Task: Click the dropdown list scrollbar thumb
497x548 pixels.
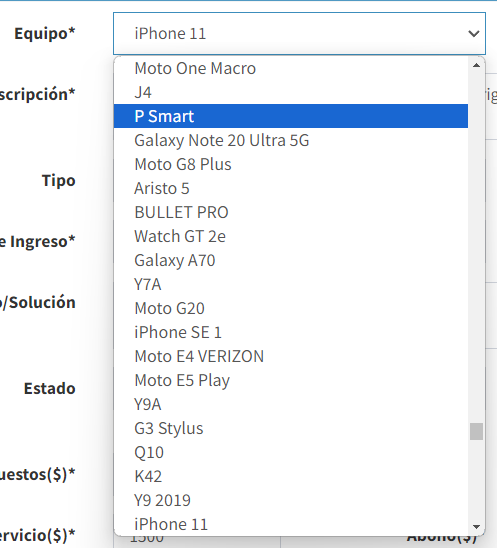Action: point(476,431)
